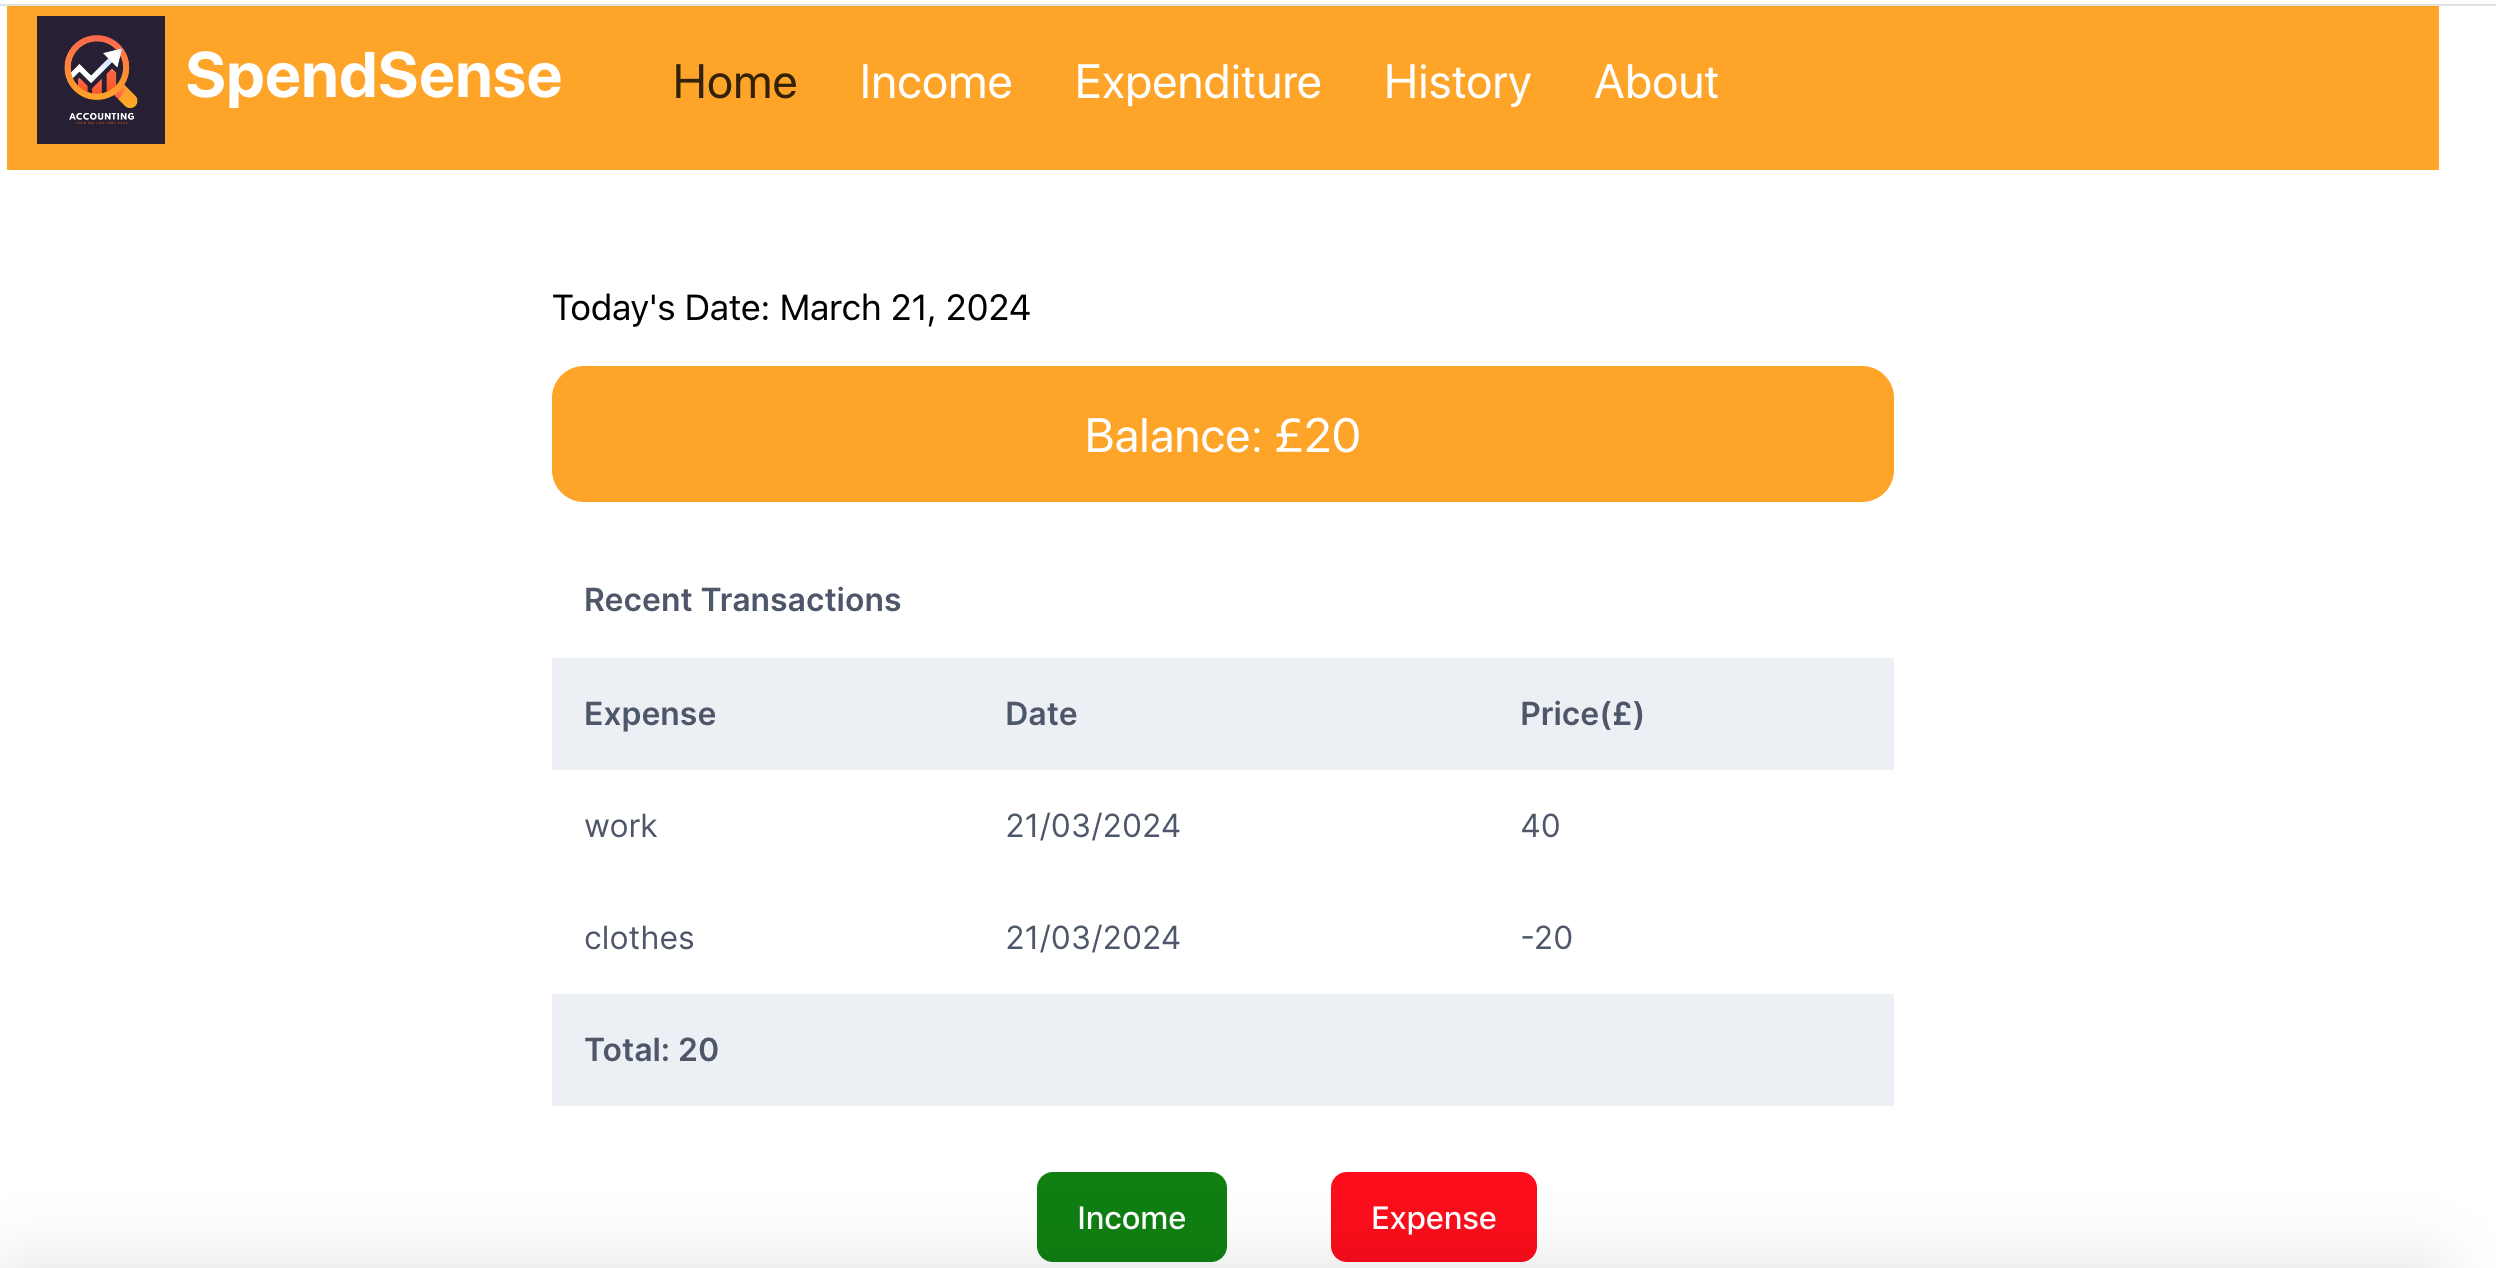Go to the Income navigation page
The image size is (2496, 1268).
coord(935,82)
